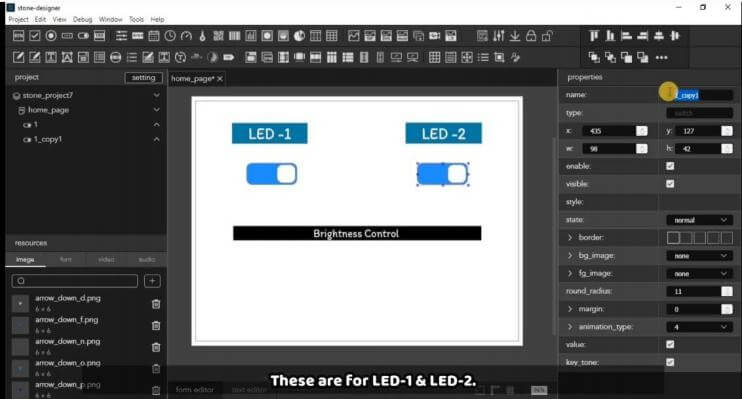This screenshot has height=399, width=742.
Task: Collapse the home_page tree node
Action: tap(157, 110)
